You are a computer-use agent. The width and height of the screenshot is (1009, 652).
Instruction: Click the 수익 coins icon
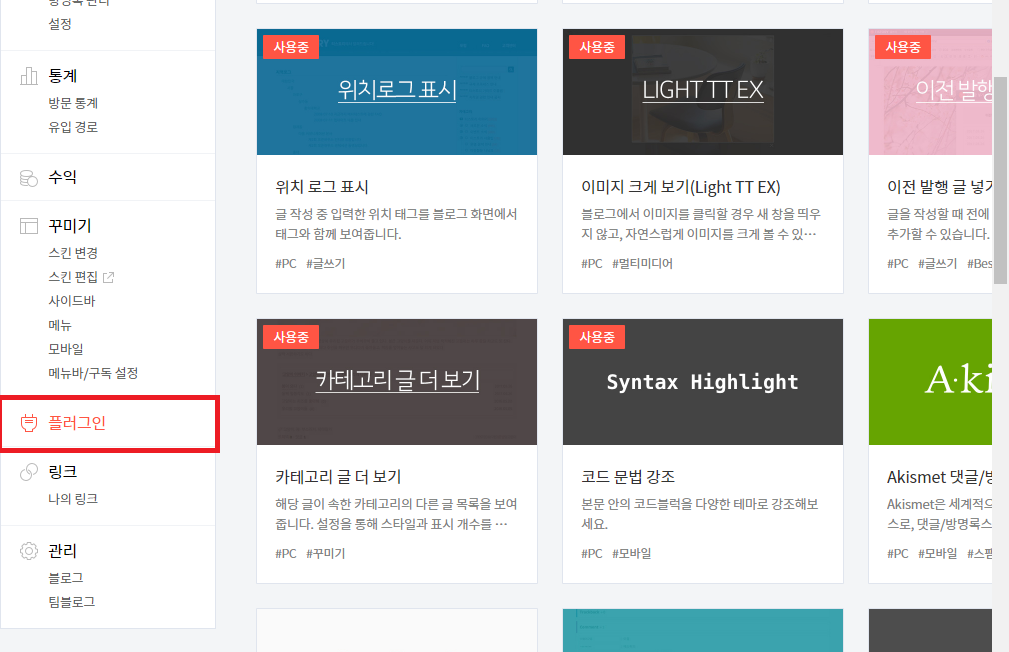(x=29, y=178)
